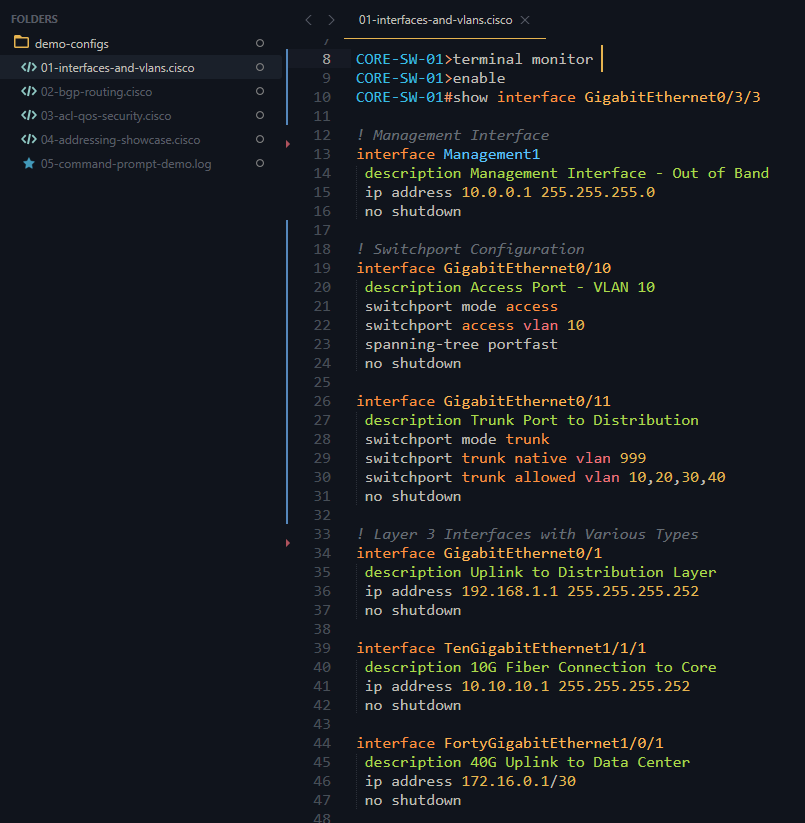Go forward with the right arrow
805x823 pixels.
pyautogui.click(x=331, y=20)
